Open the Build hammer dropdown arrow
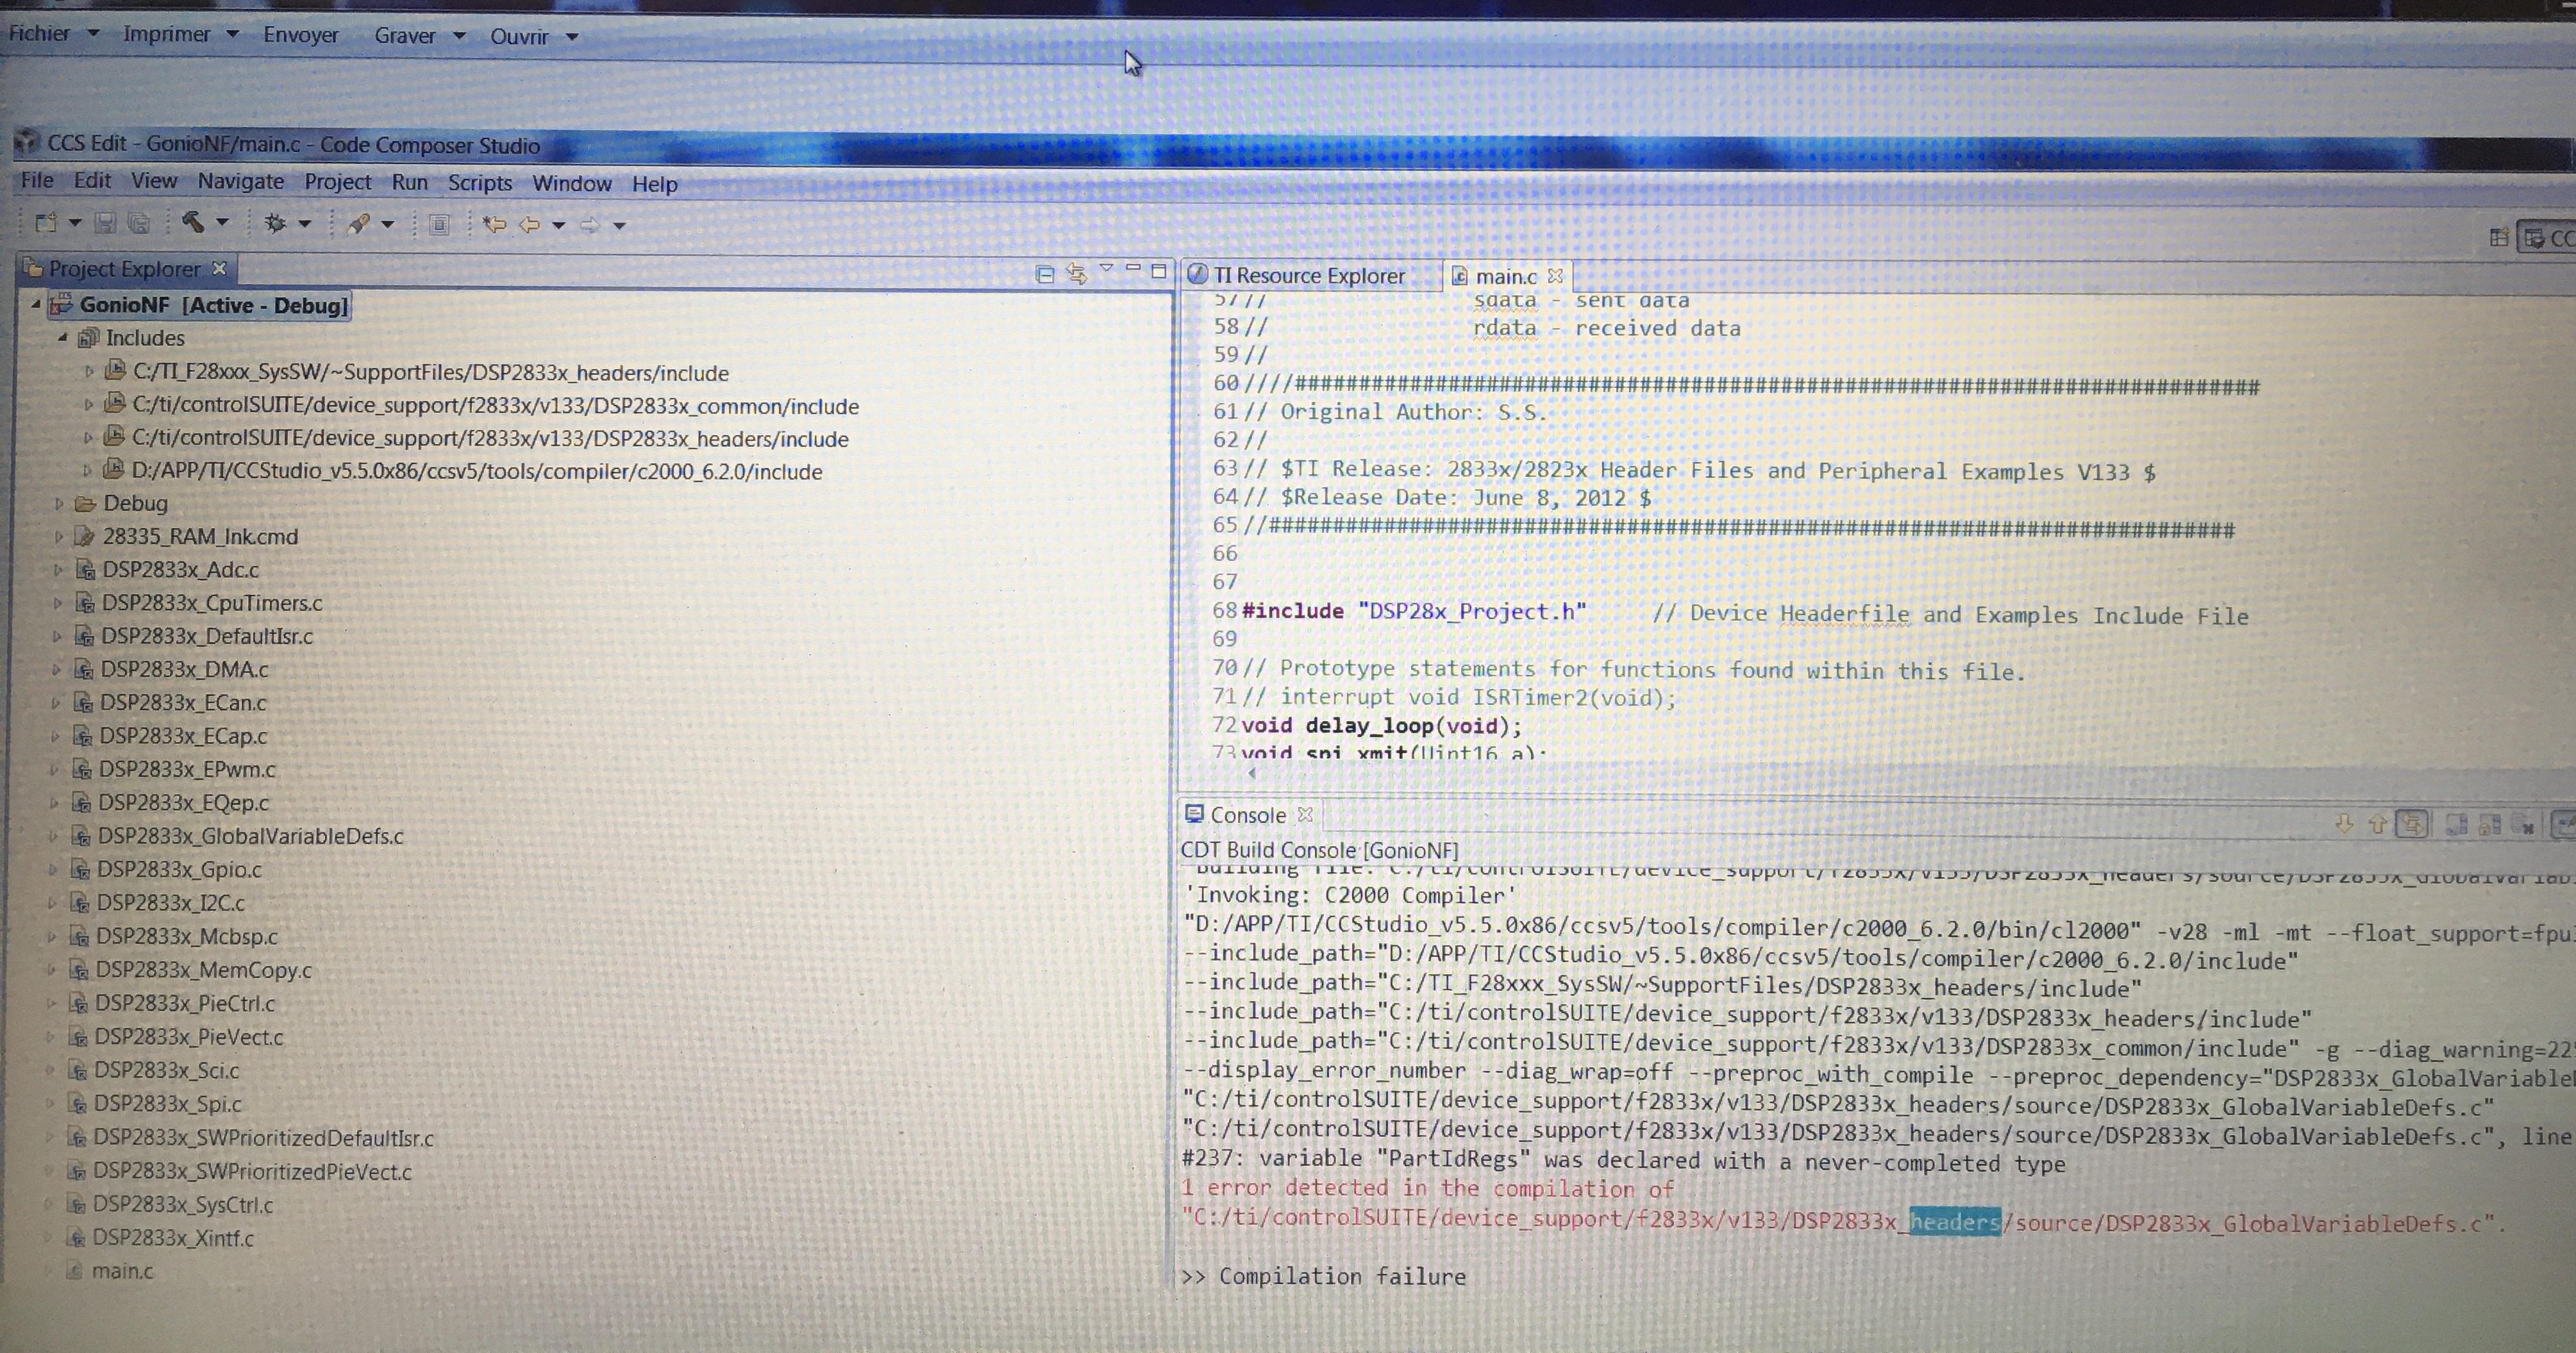Viewport: 2576px width, 1353px height. coord(223,222)
